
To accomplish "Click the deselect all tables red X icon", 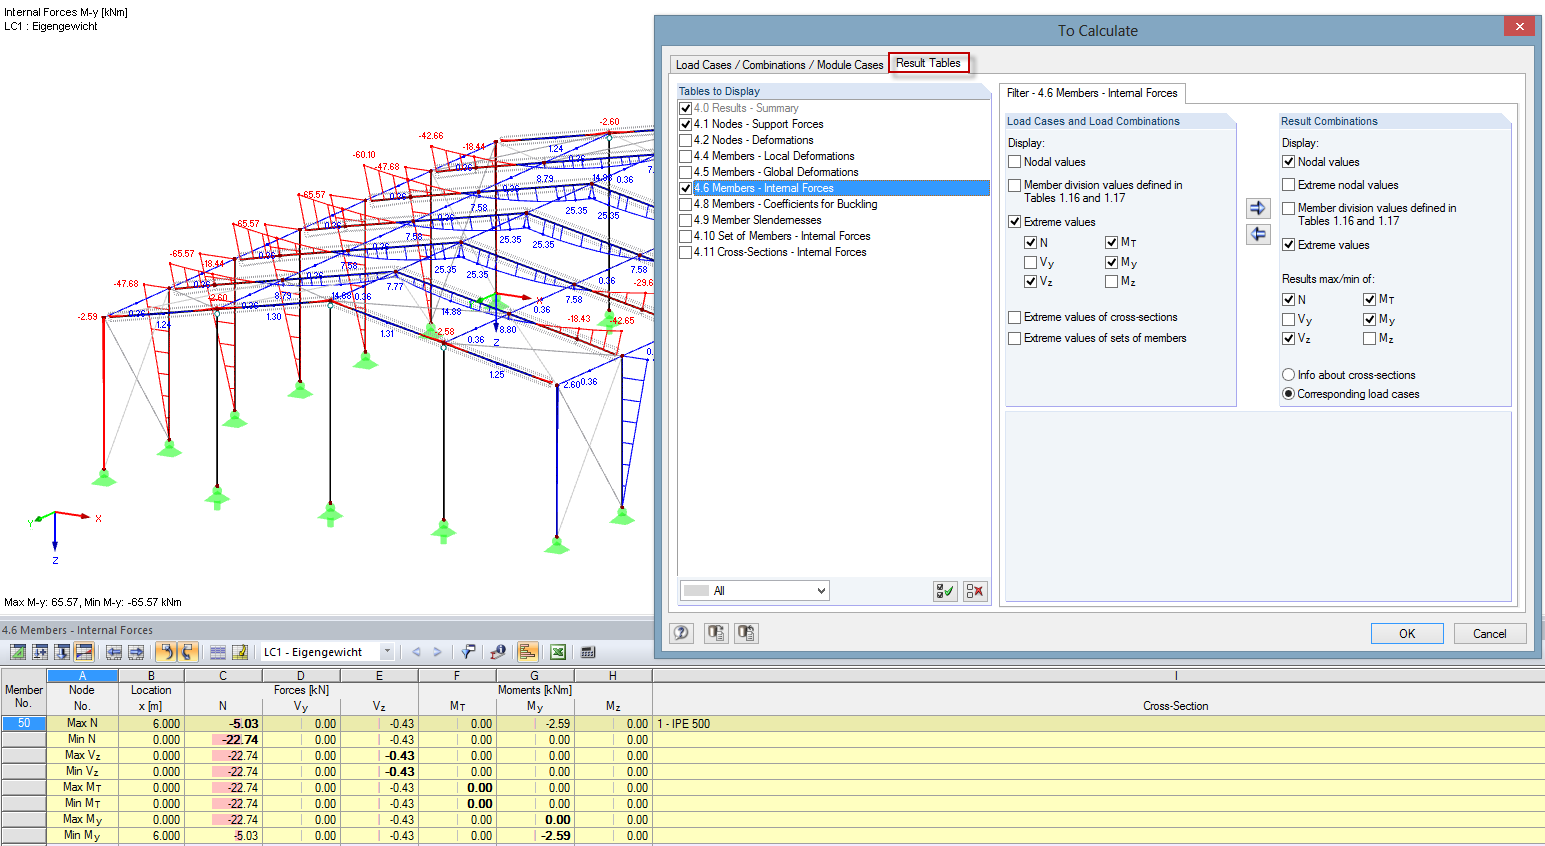I will point(975,591).
